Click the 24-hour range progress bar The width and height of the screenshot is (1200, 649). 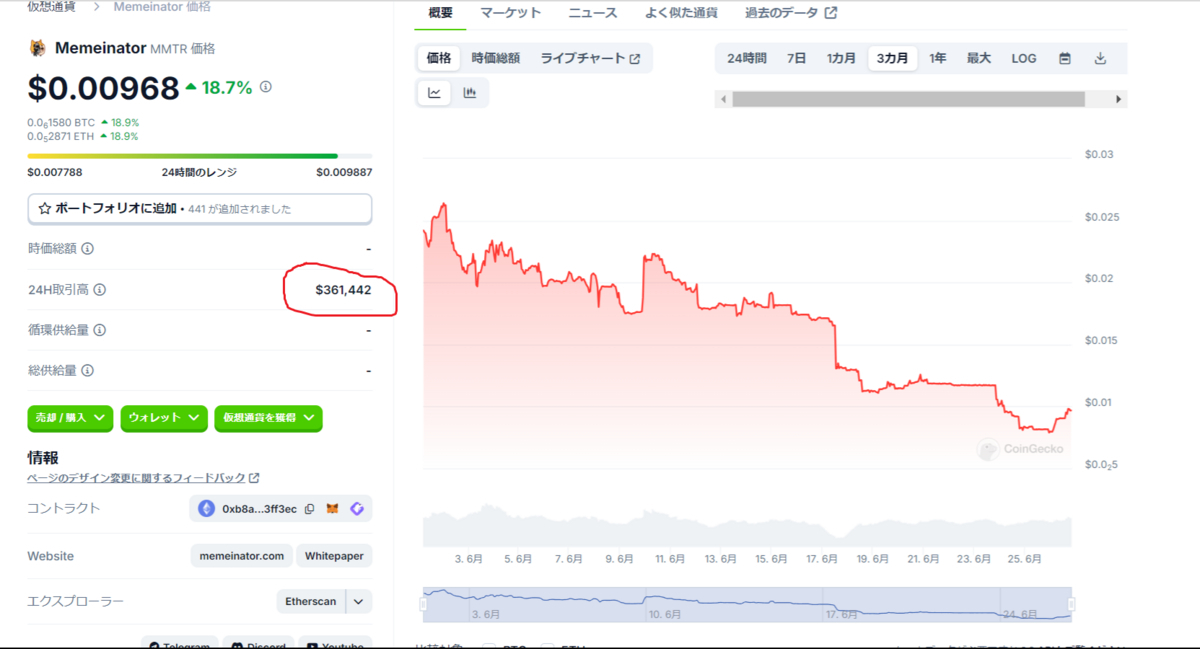pos(200,156)
